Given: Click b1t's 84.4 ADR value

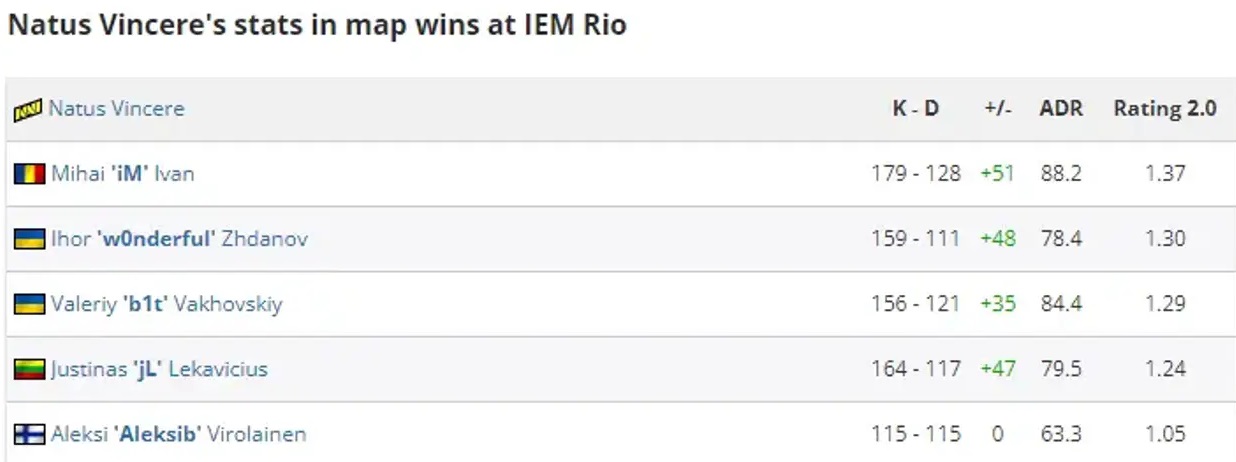Looking at the screenshot, I should tap(1061, 304).
